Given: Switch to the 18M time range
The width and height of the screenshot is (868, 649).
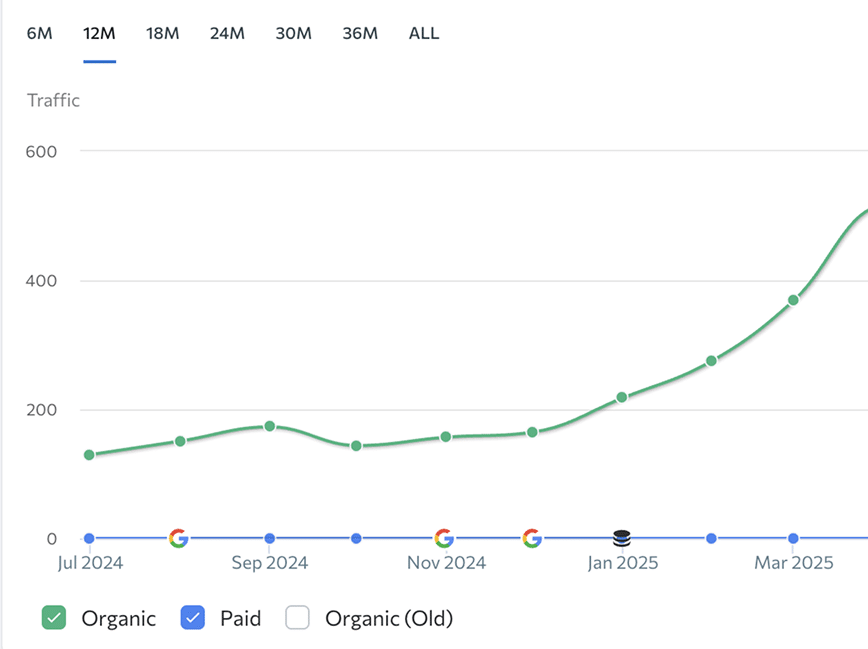Looking at the screenshot, I should (x=162, y=33).
